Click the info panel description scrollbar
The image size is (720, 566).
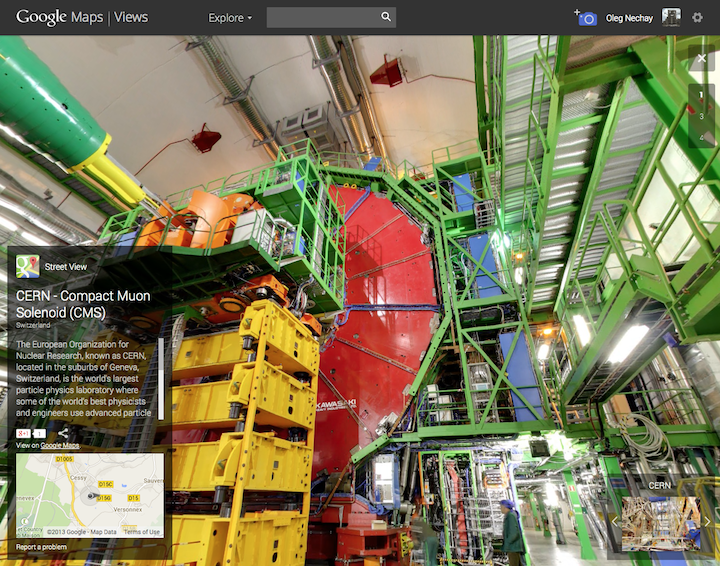coord(161,379)
